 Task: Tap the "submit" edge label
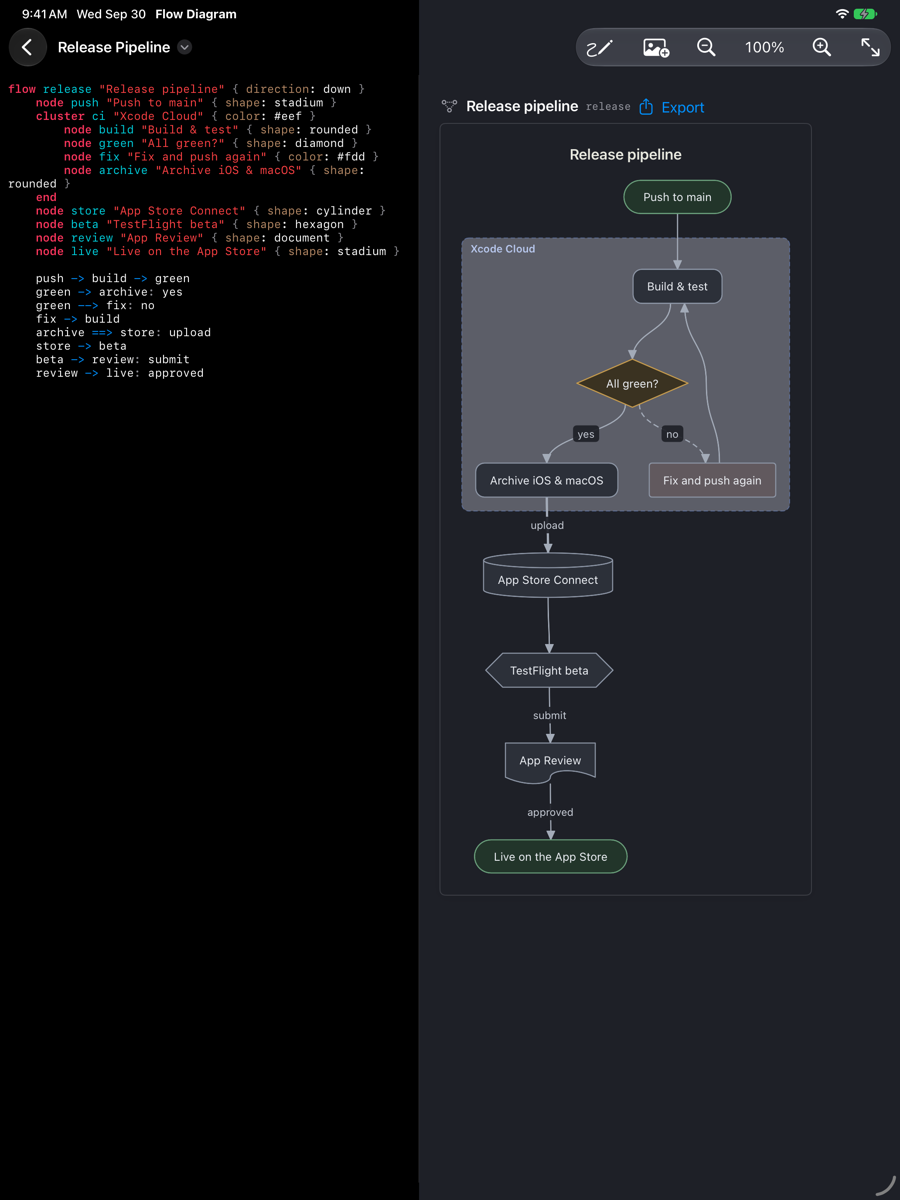tap(550, 715)
